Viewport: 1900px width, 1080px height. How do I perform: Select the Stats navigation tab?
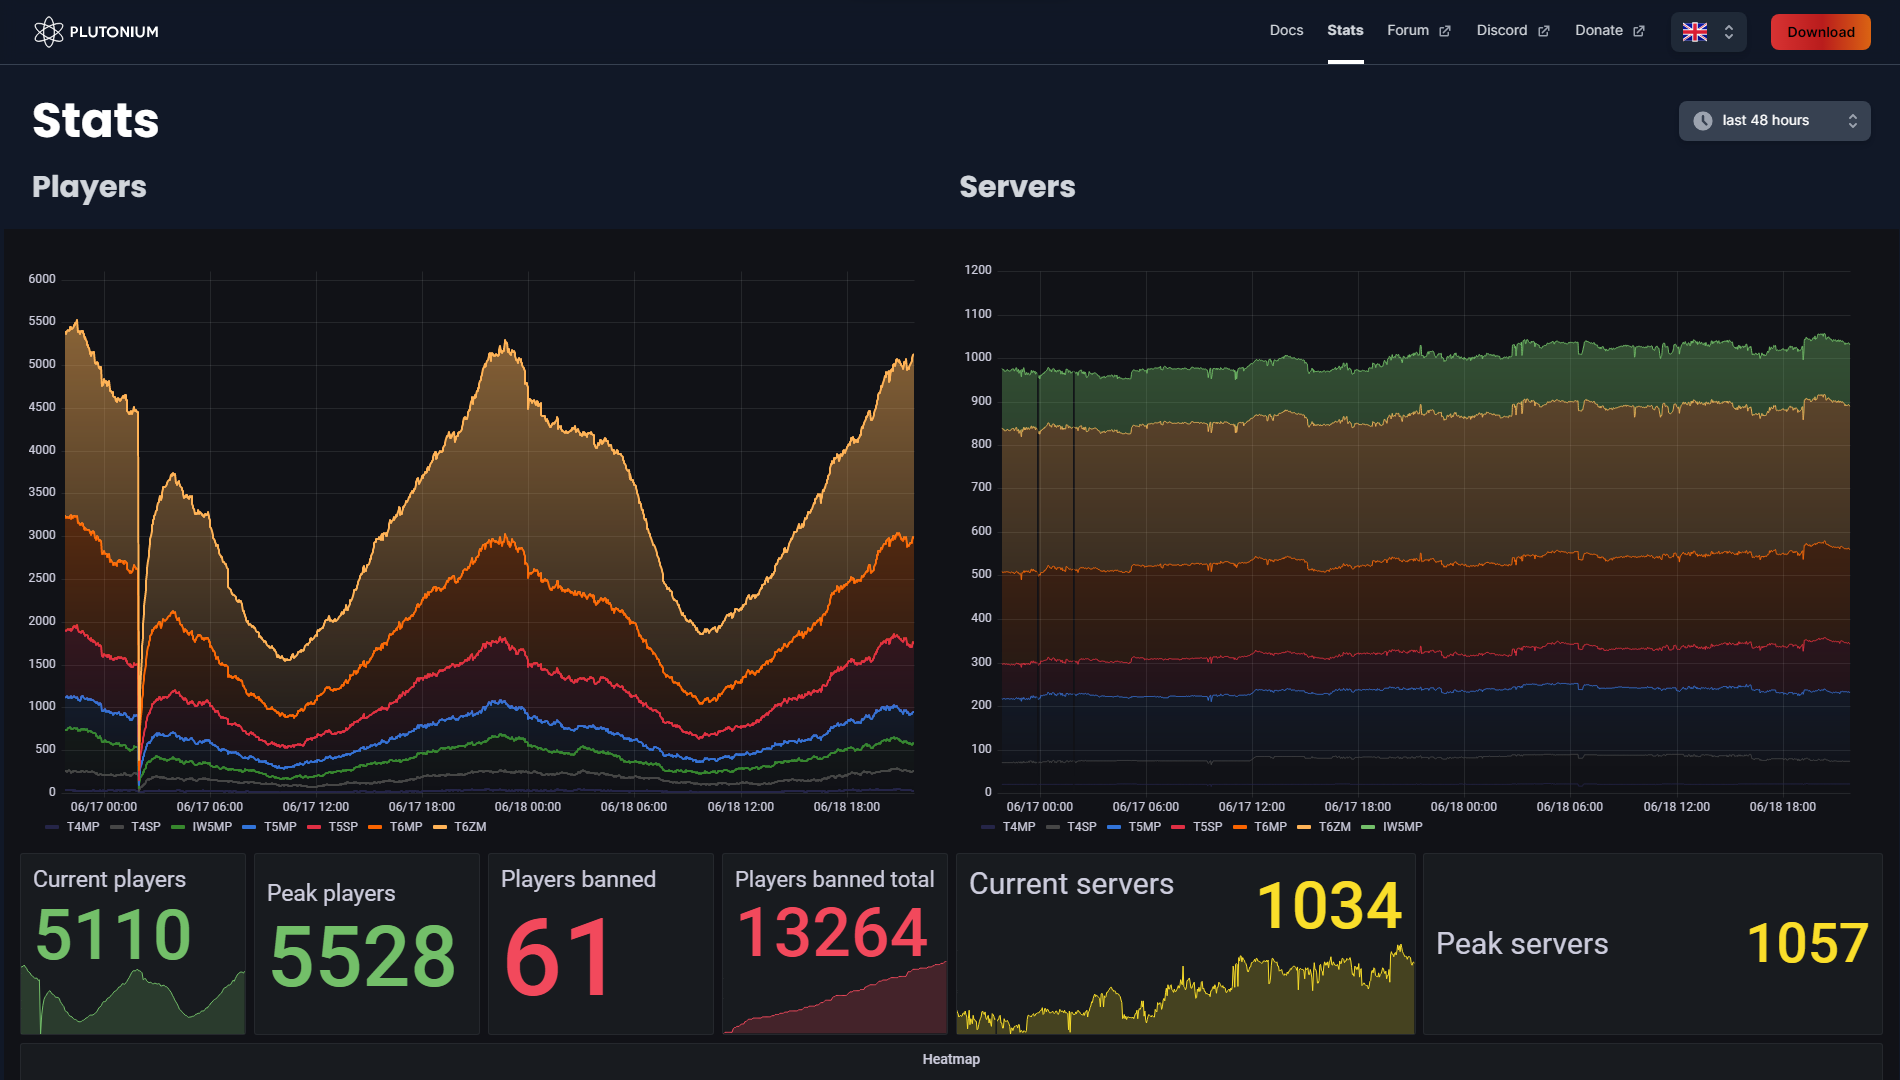(x=1345, y=31)
